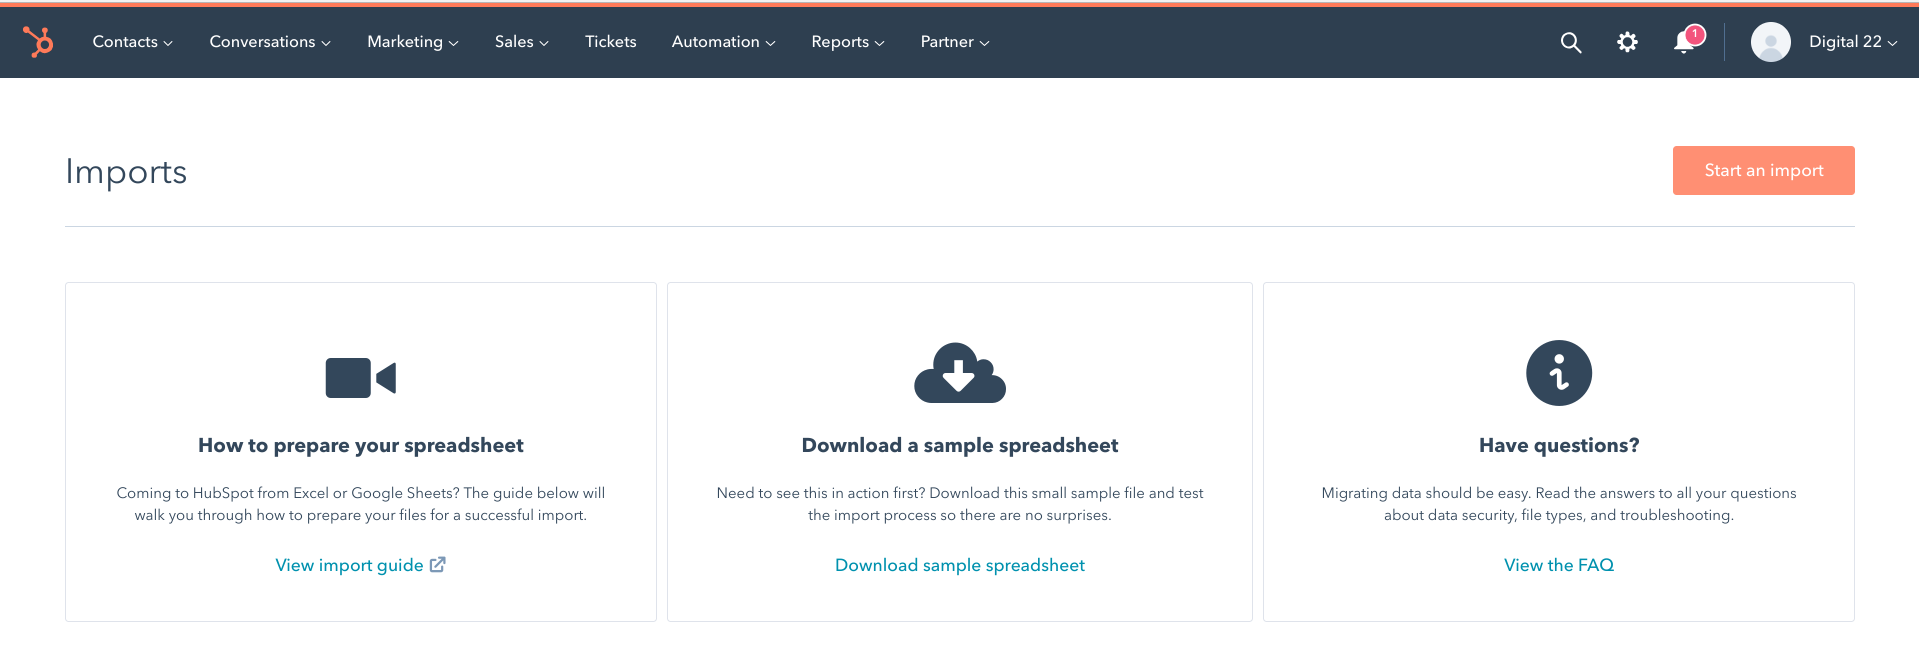Click the user avatar picture
This screenshot has height=659, width=1919.
click(1770, 42)
